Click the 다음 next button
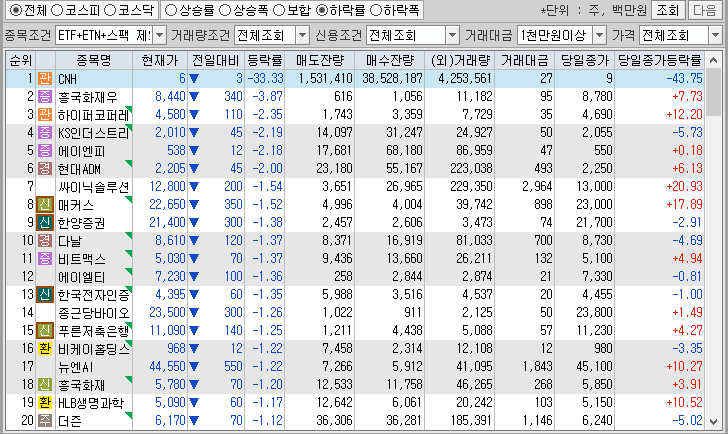 [704, 10]
